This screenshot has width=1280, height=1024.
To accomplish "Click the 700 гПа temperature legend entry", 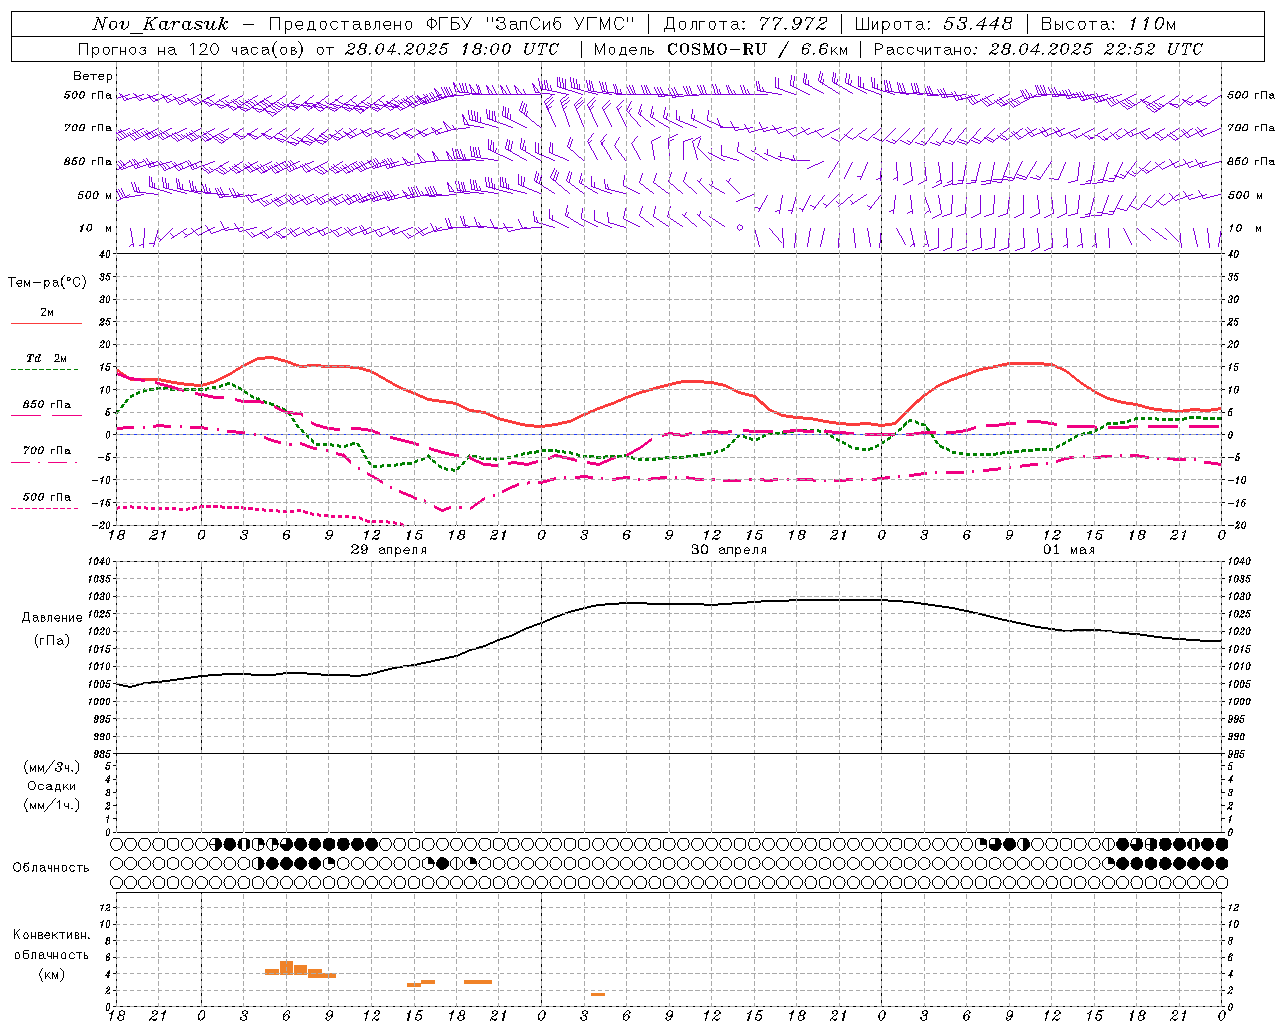I will click(x=47, y=450).
